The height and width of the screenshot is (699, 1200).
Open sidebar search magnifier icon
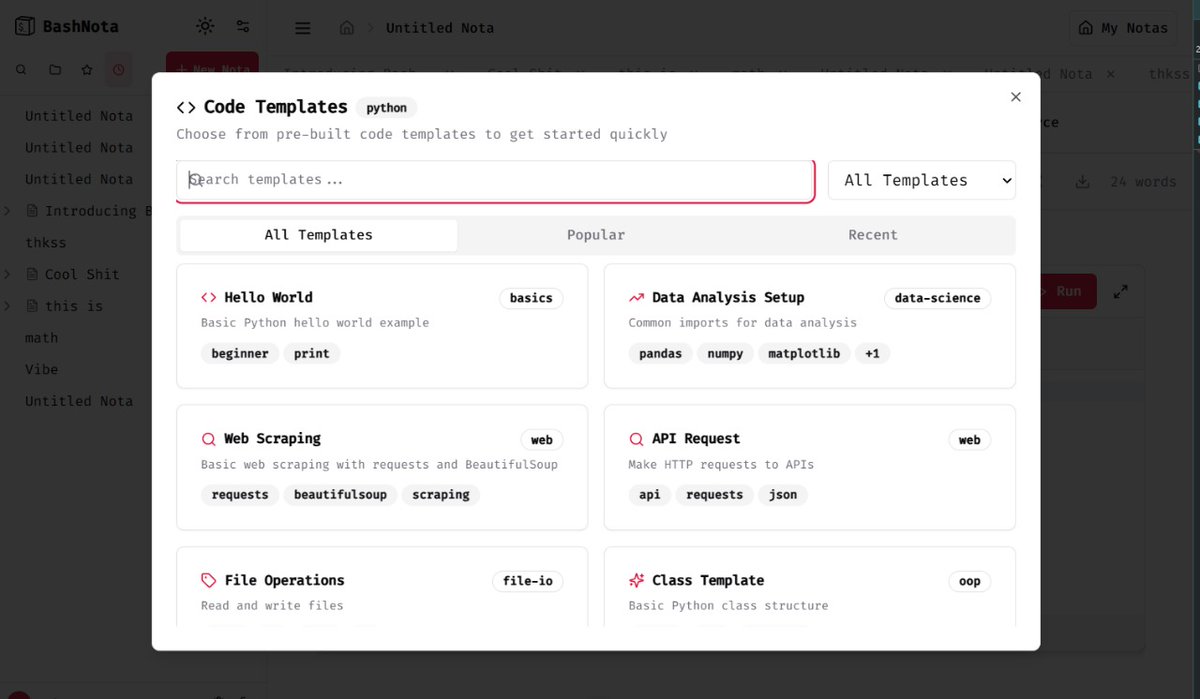[x=22, y=70]
